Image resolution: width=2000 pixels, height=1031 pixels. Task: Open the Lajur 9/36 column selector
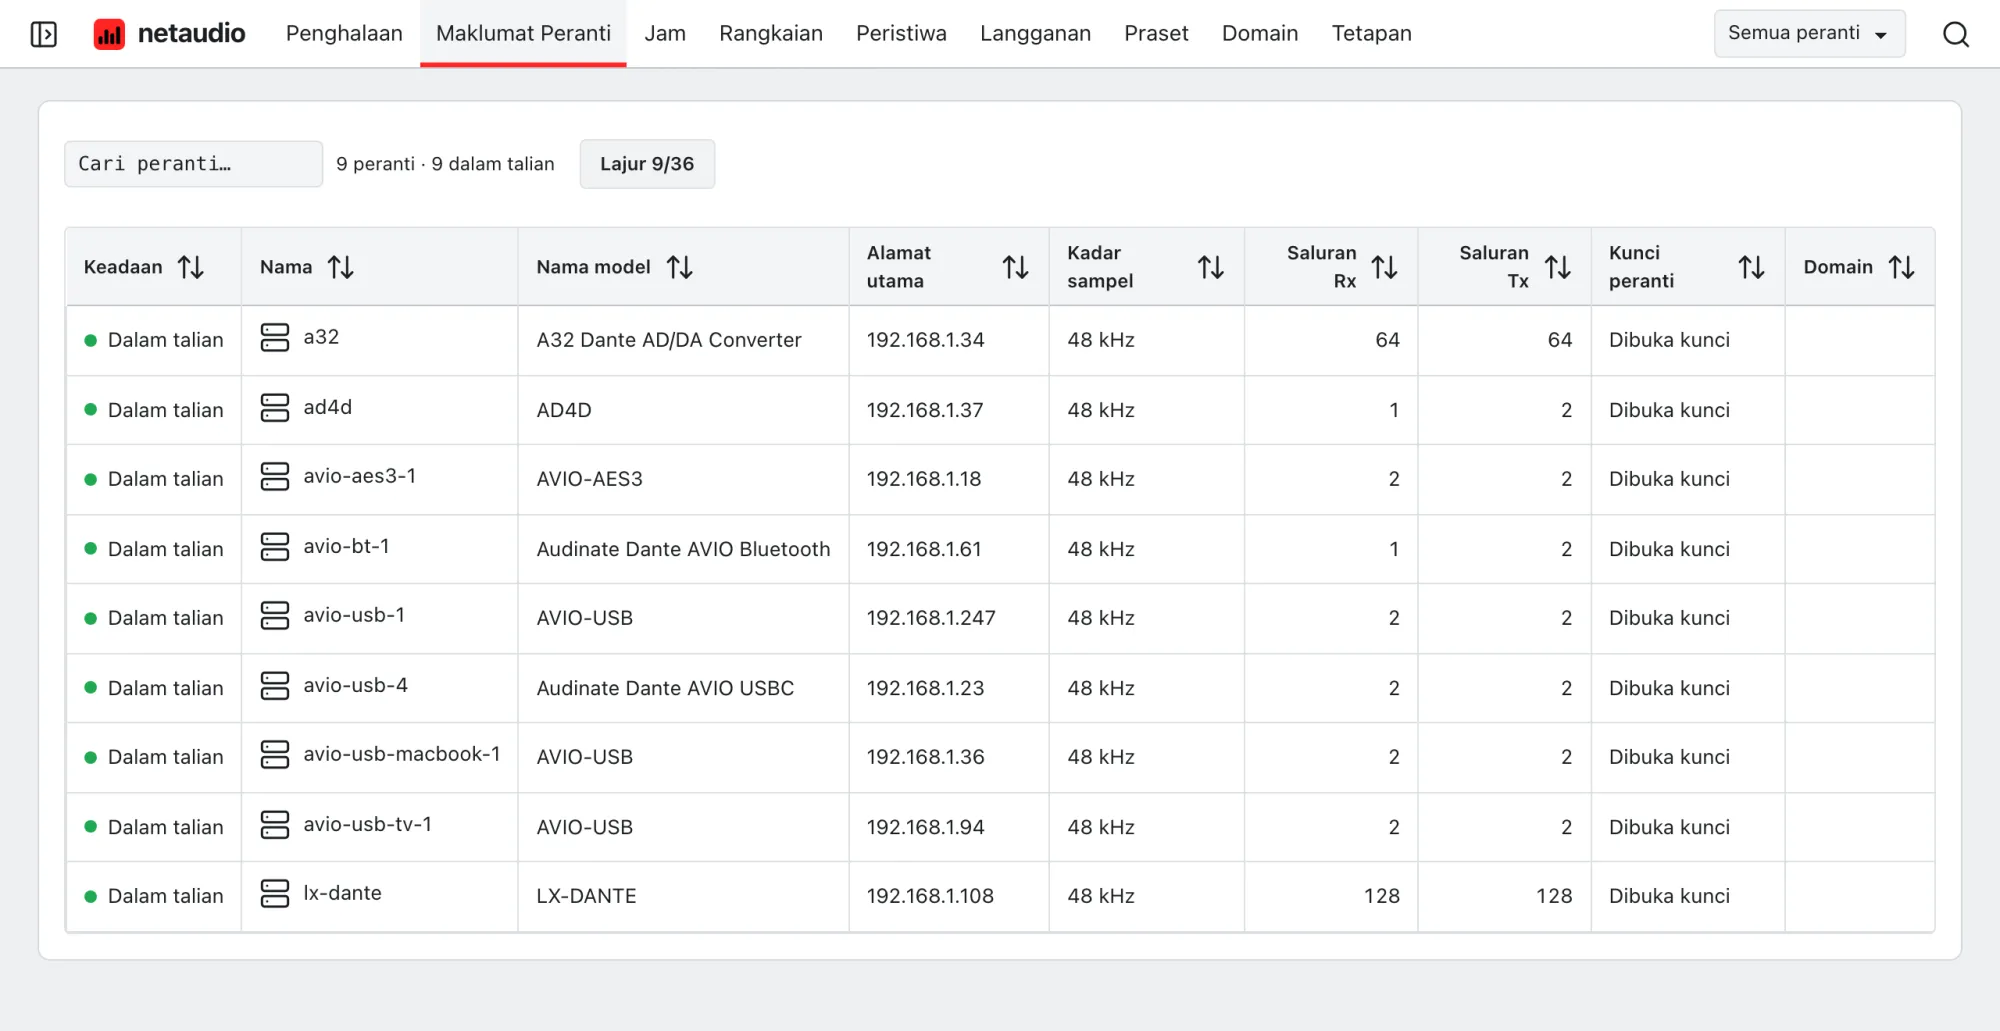pos(647,164)
